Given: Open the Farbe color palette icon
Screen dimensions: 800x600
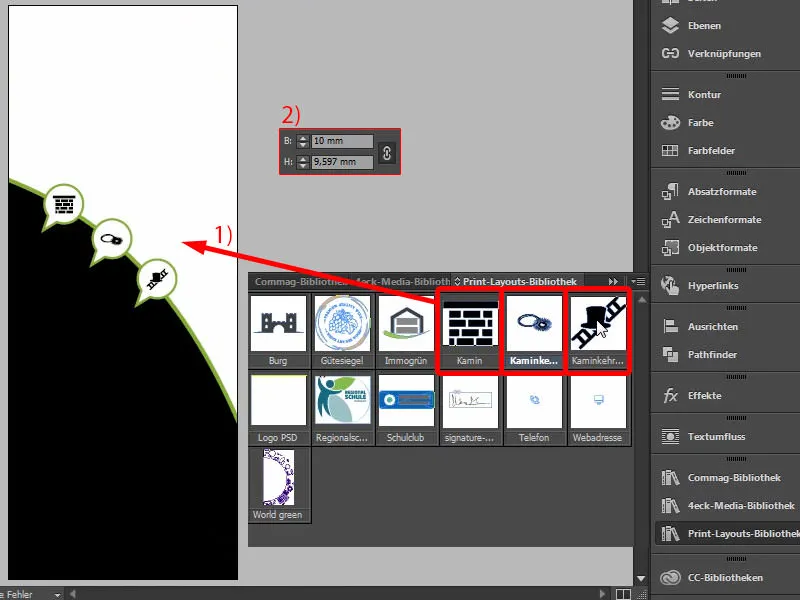Looking at the screenshot, I should [670, 122].
